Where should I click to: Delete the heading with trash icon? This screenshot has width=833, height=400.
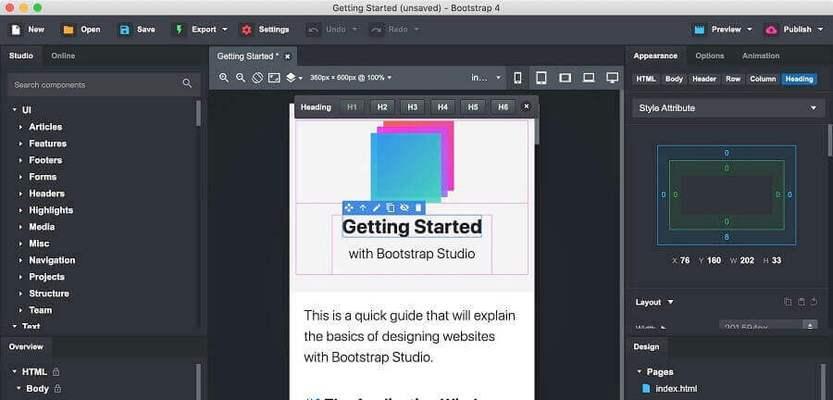pyautogui.click(x=418, y=208)
